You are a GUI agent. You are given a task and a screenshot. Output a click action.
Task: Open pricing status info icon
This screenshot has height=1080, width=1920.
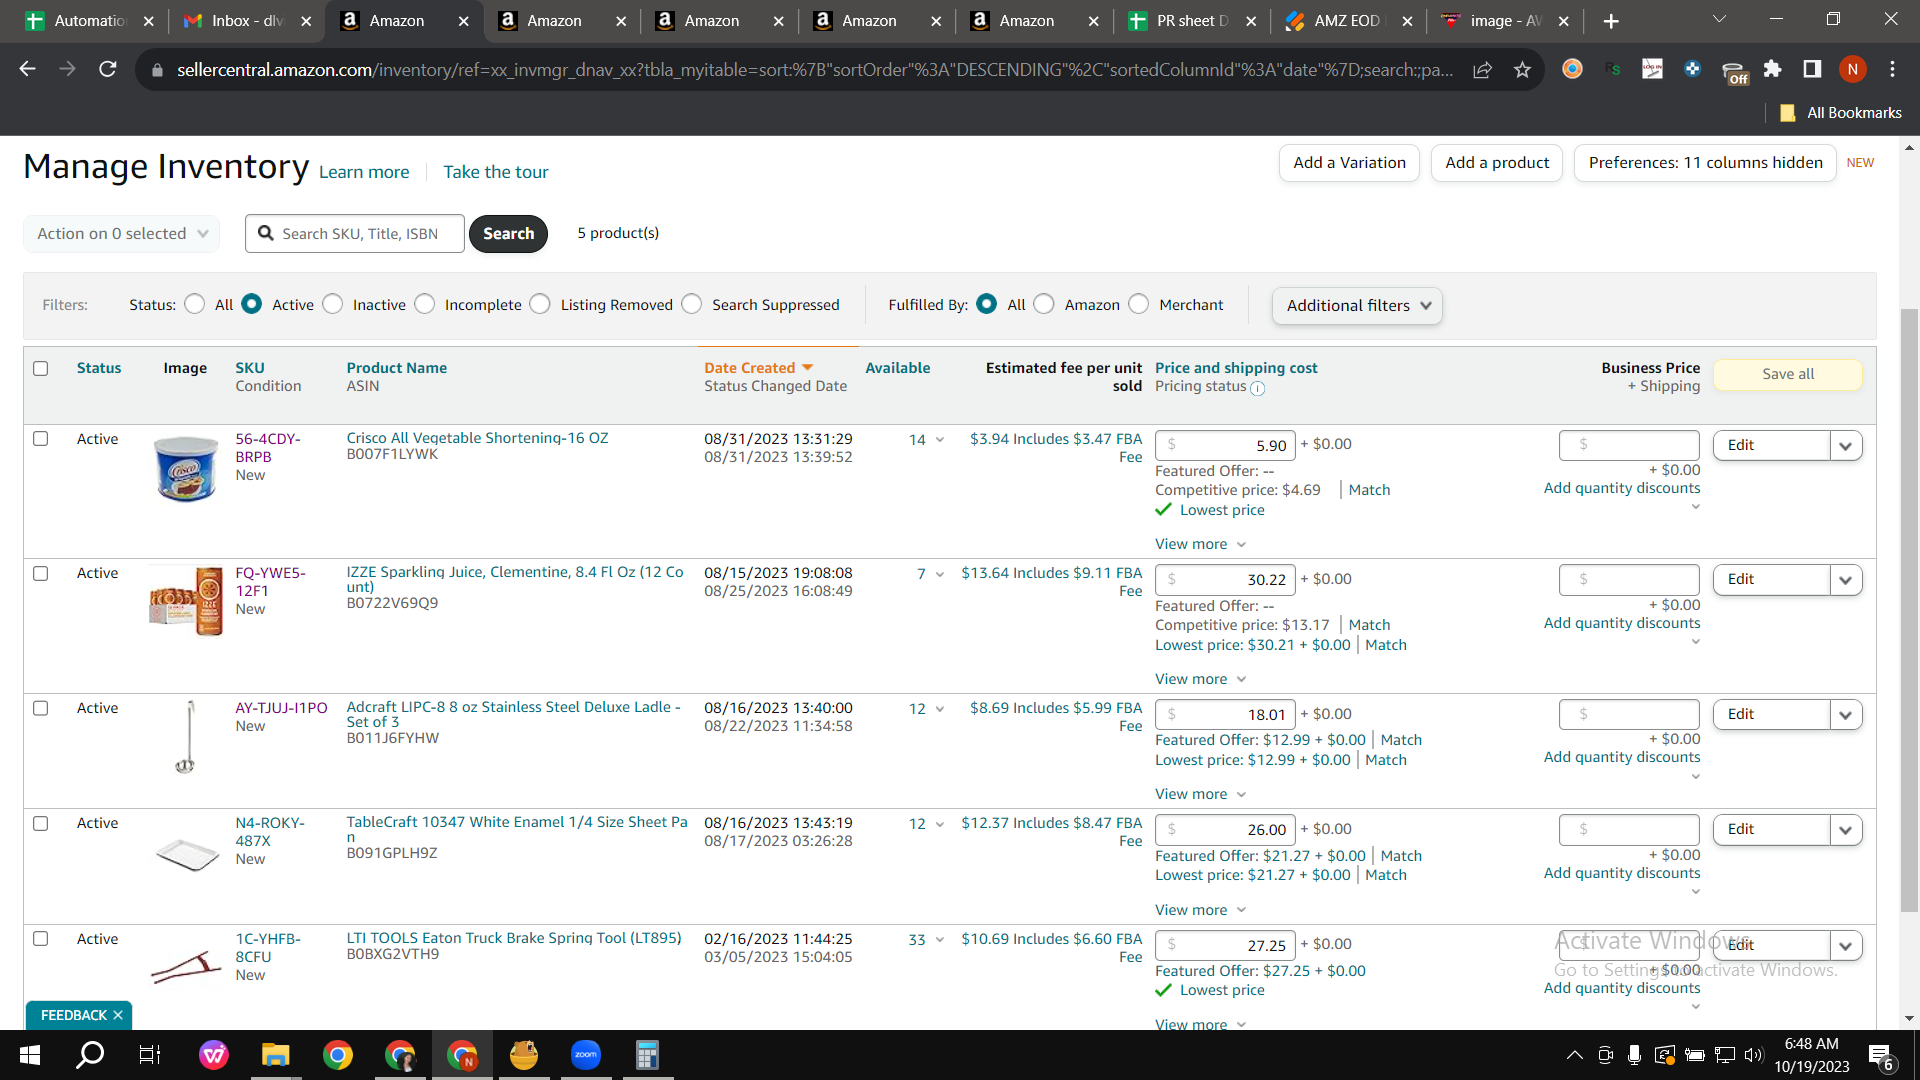coord(1258,388)
